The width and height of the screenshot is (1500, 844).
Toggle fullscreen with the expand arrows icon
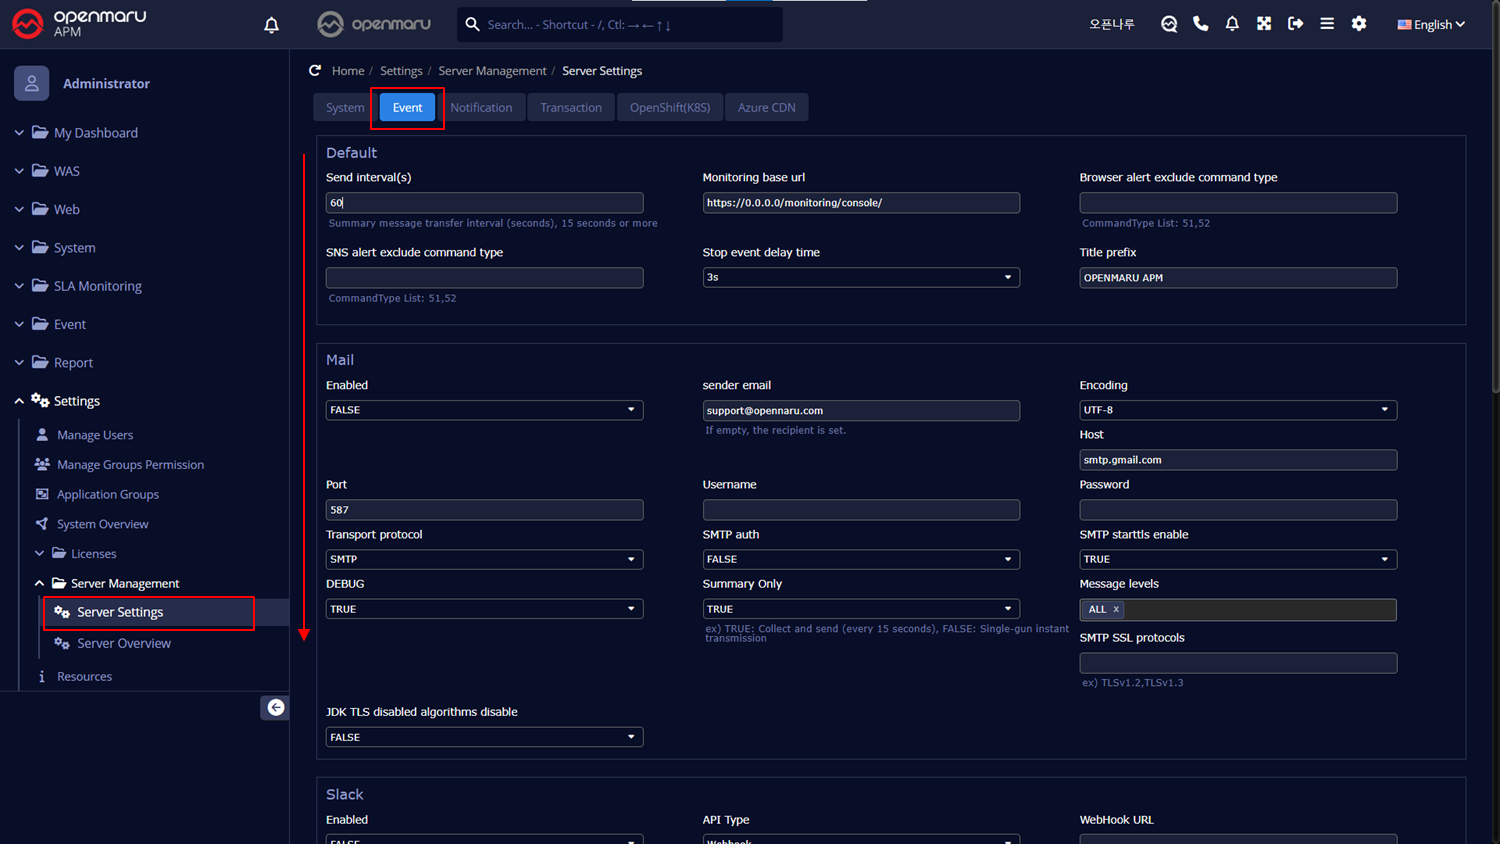(1264, 24)
